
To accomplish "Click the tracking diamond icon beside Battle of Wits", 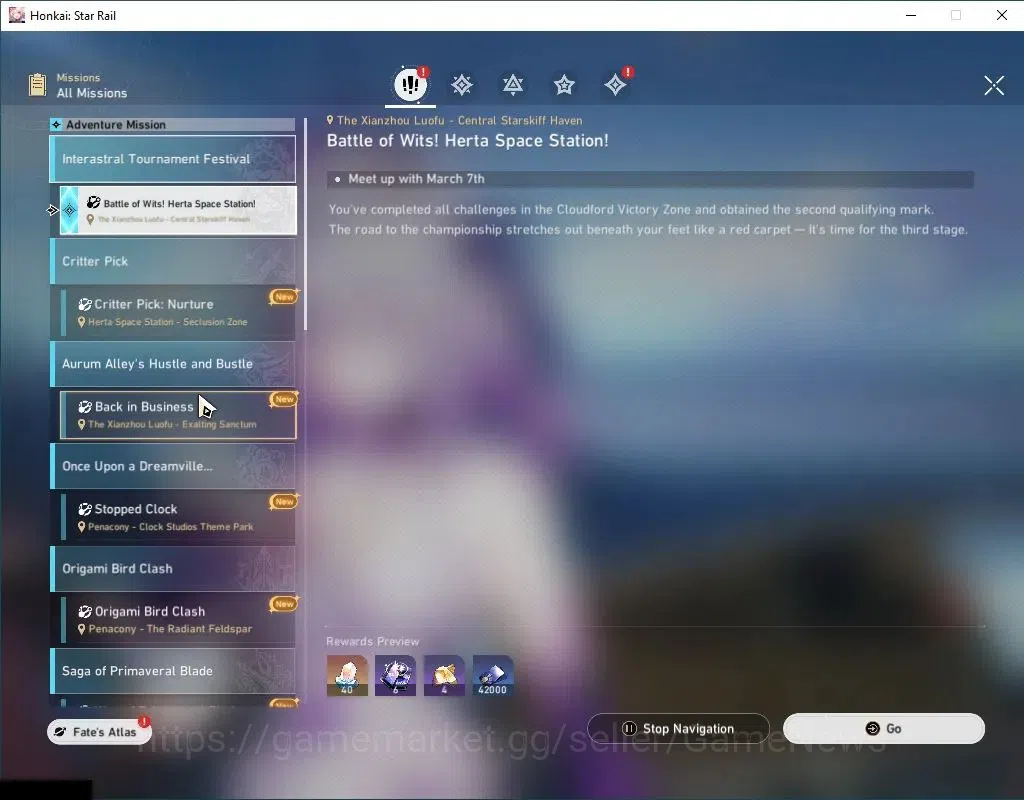I will click(x=69, y=210).
